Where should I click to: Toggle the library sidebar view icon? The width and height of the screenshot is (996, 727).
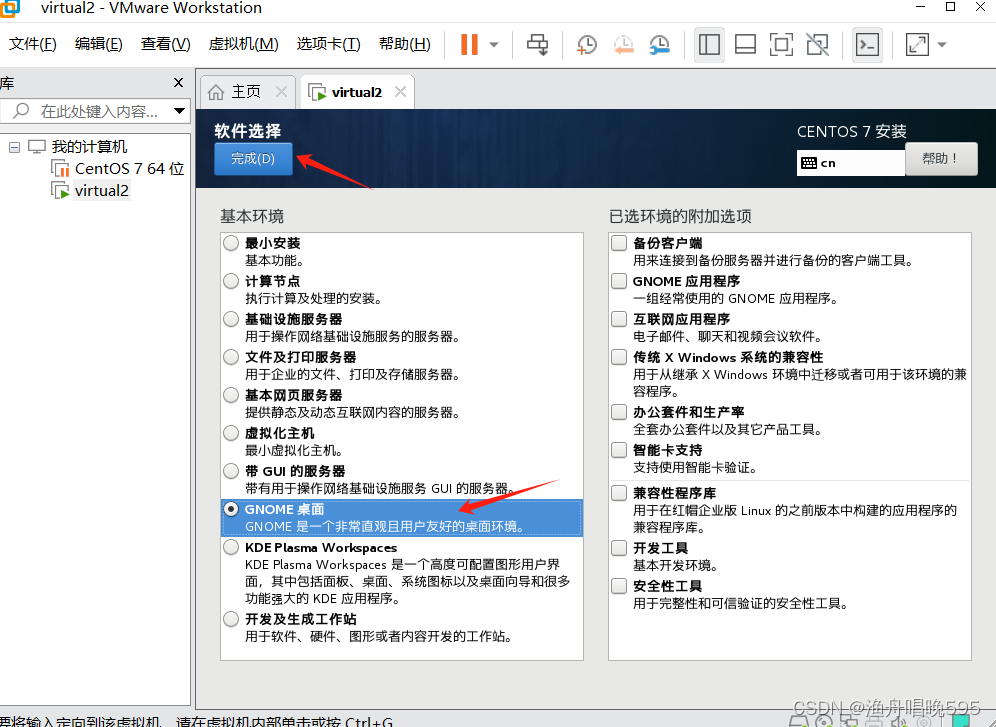pos(709,44)
